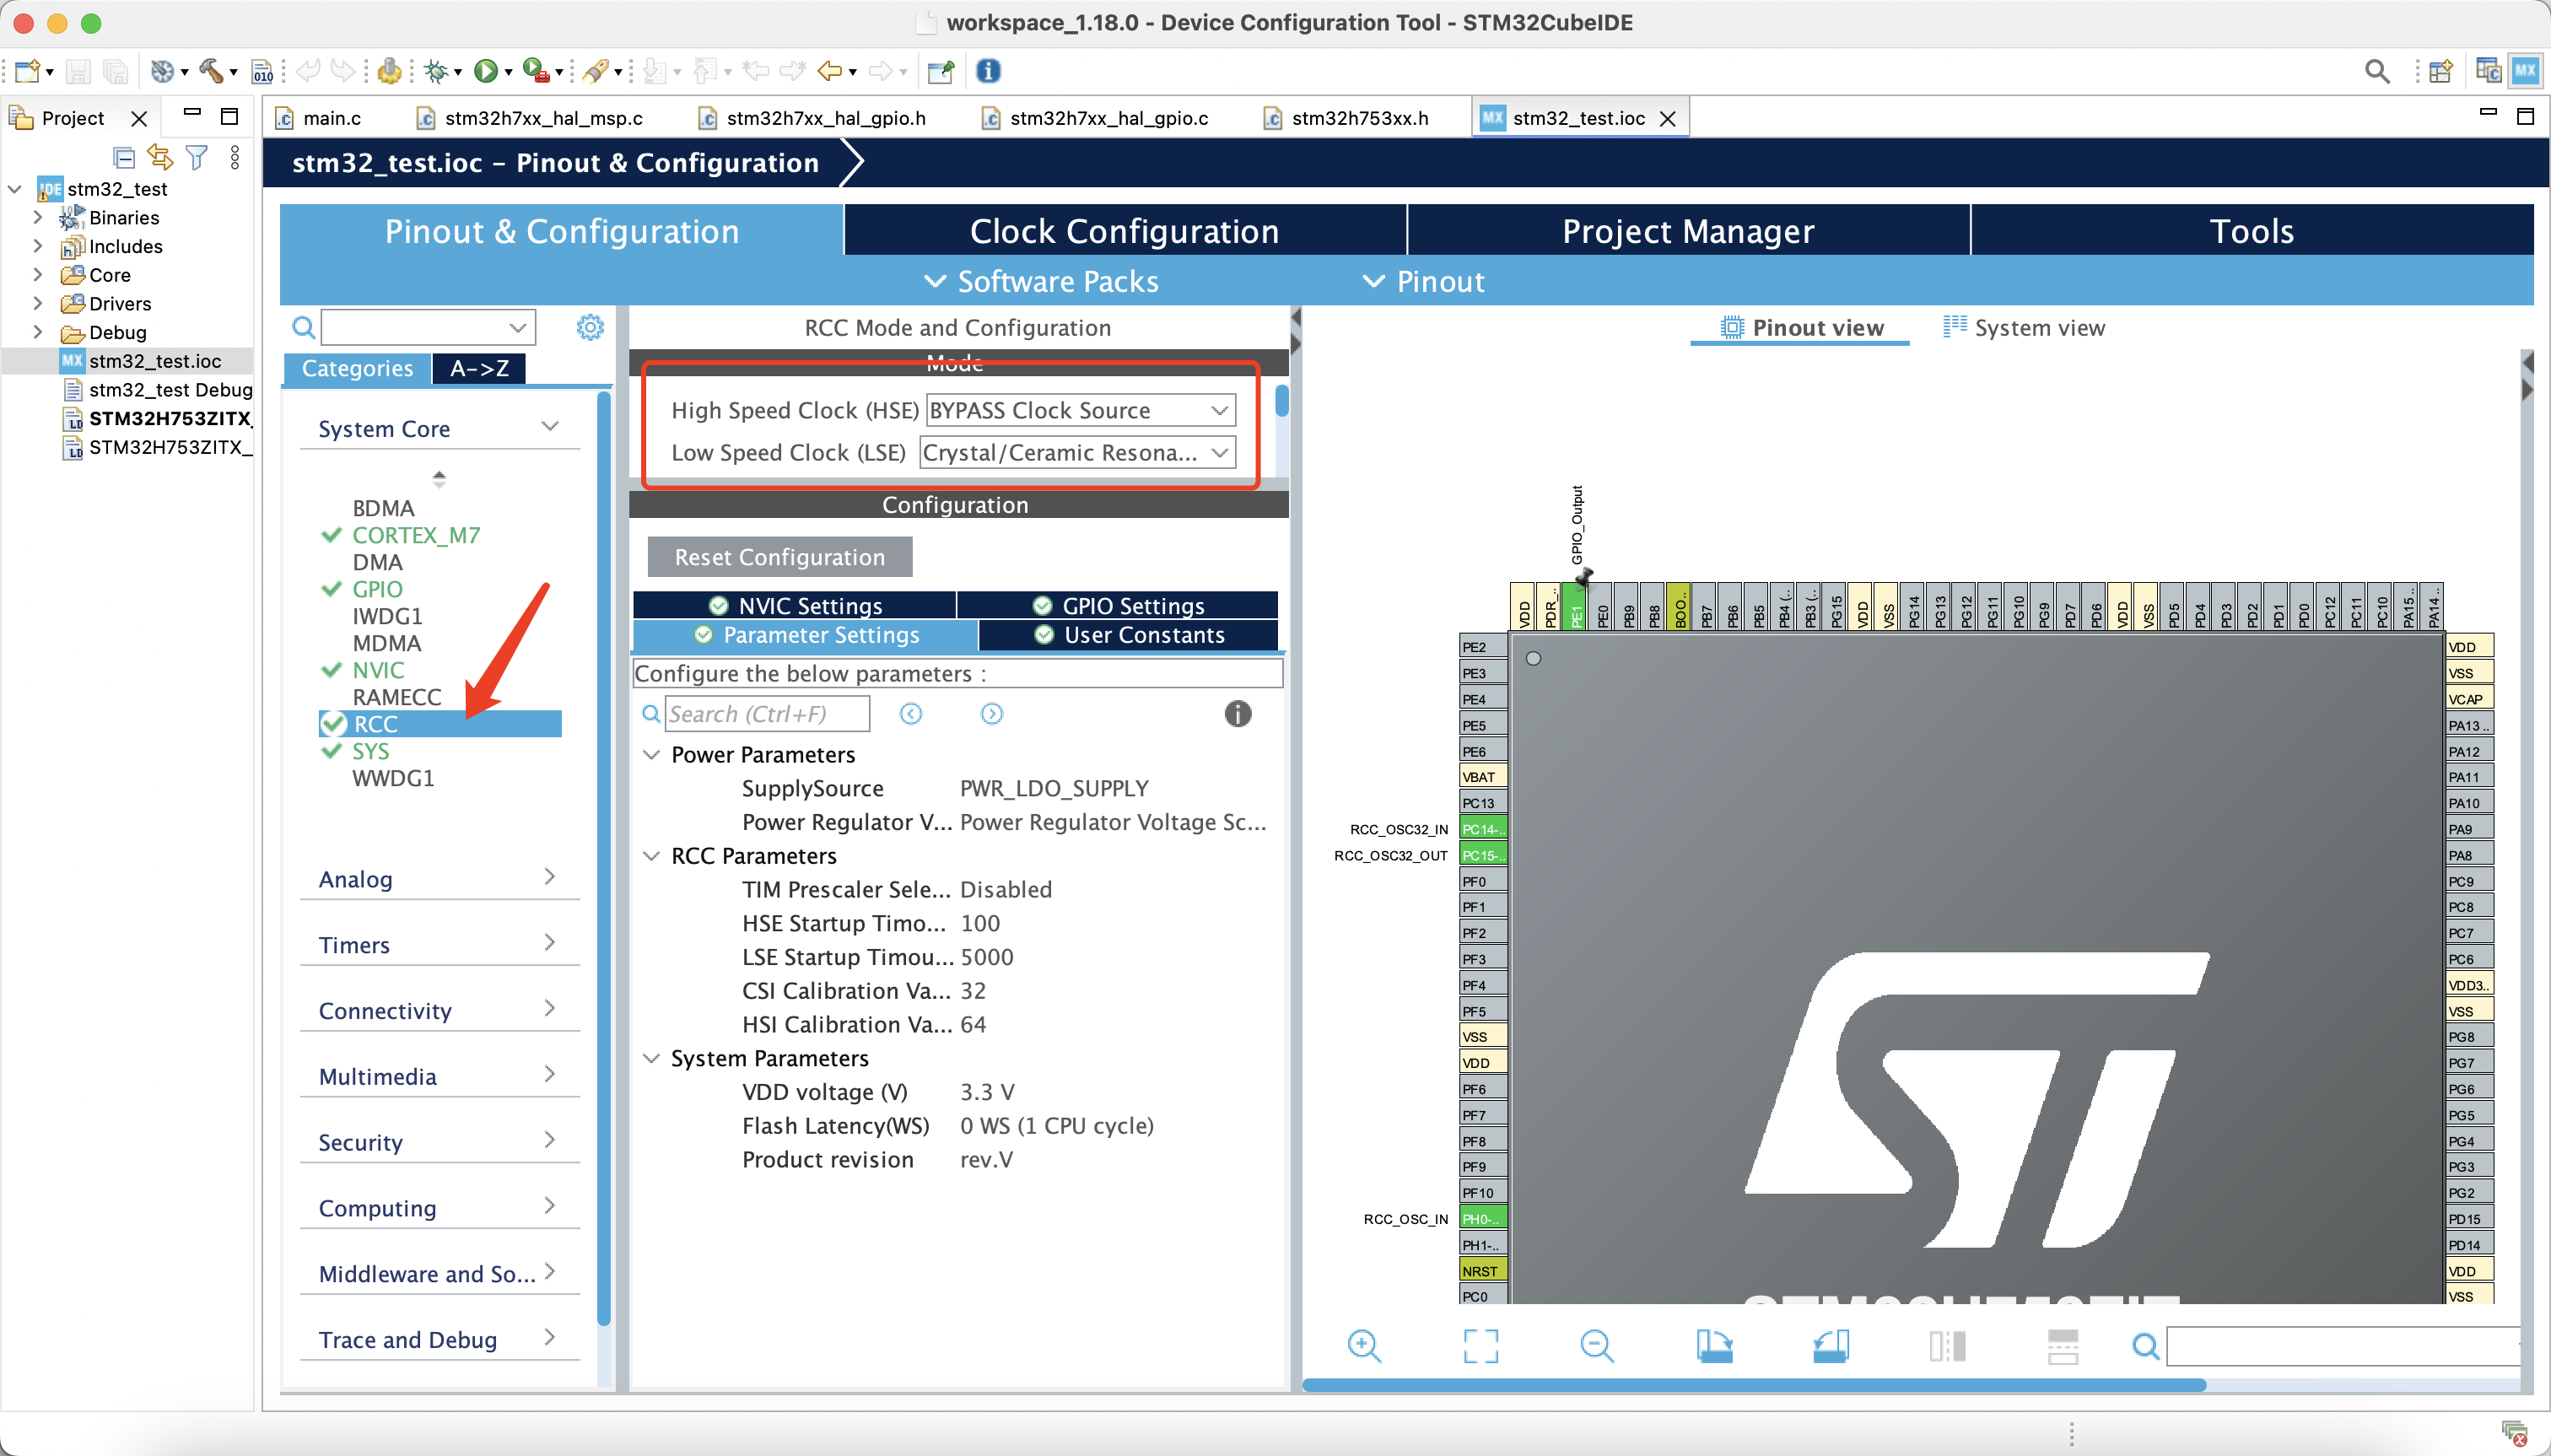Open User Constants tab
2551x1456 pixels.
point(1129,635)
